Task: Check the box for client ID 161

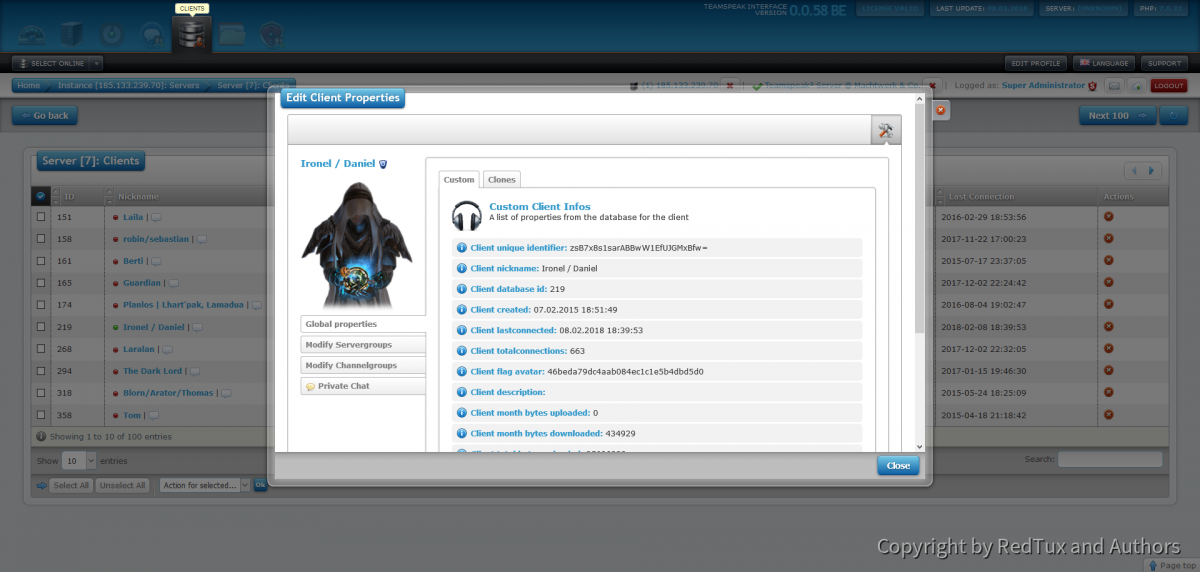Action: pos(41,261)
